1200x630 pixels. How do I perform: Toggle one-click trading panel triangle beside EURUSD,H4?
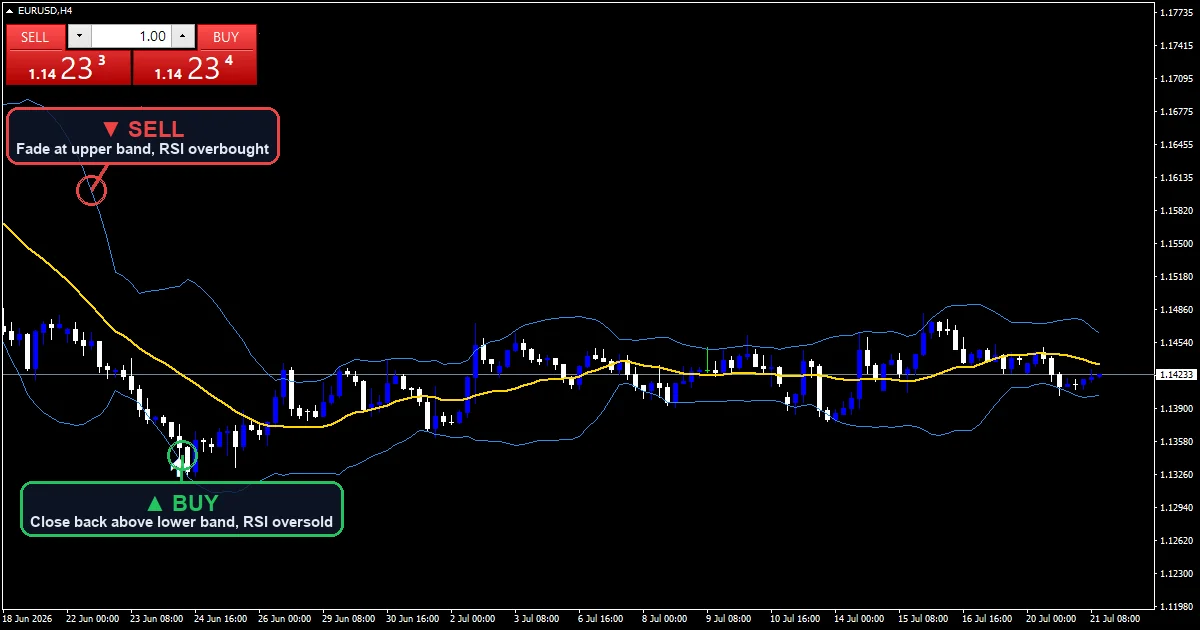point(10,10)
